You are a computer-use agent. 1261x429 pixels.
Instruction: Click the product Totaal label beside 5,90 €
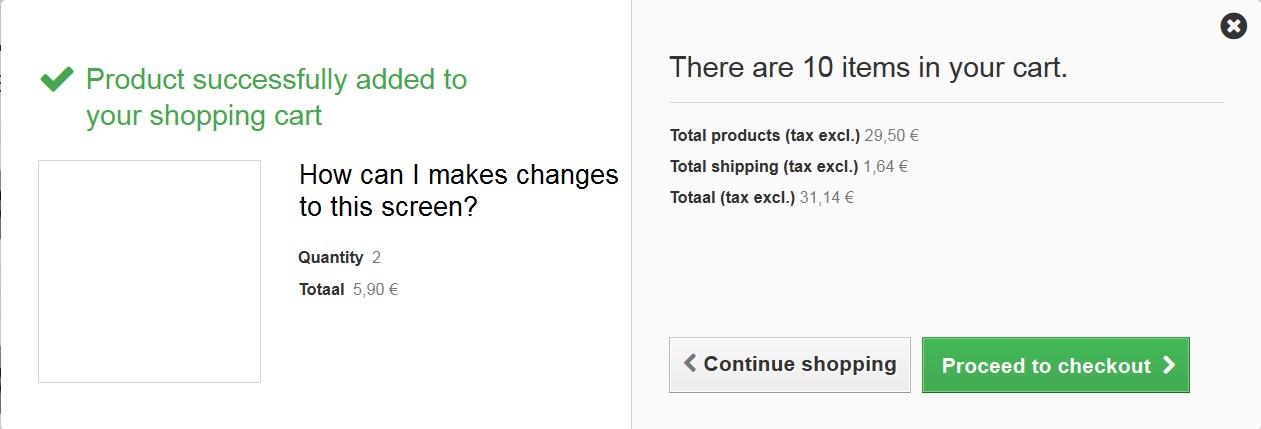click(x=320, y=291)
